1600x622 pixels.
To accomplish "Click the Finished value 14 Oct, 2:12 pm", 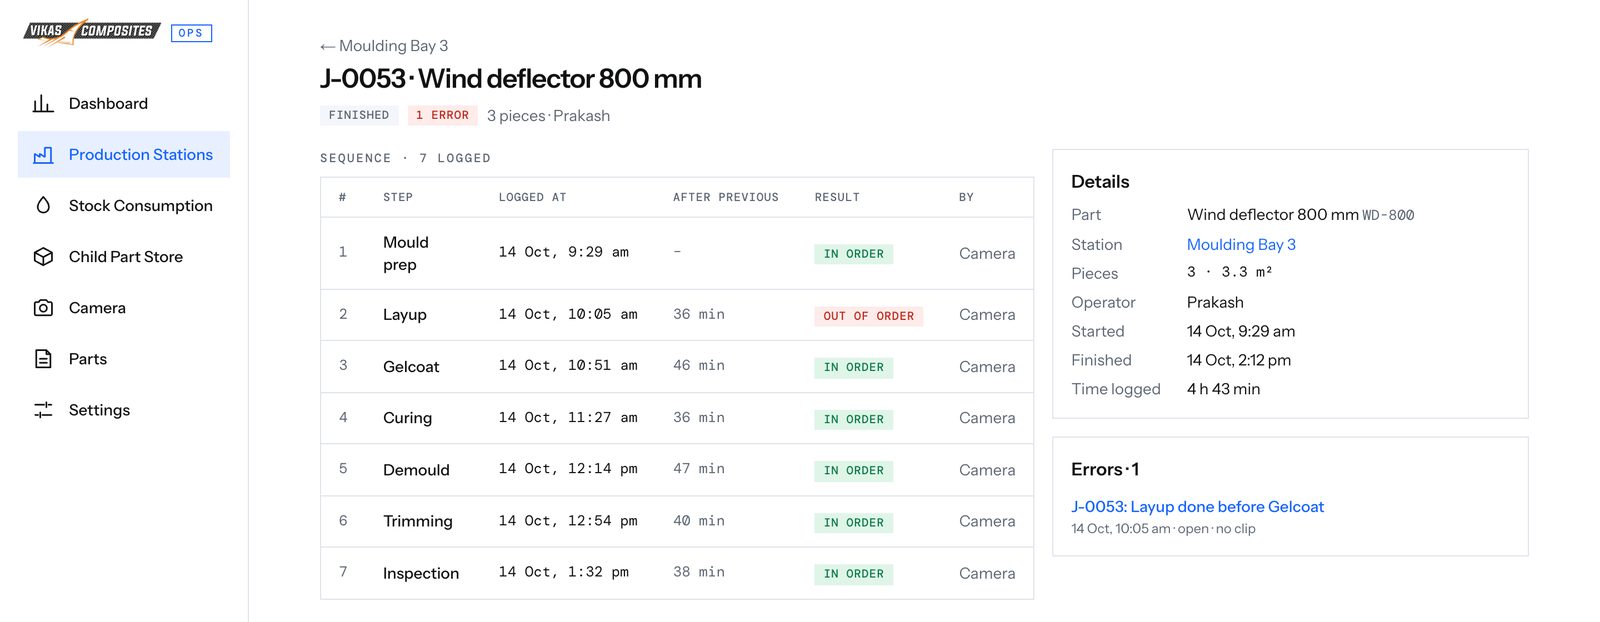I will [1239, 361].
